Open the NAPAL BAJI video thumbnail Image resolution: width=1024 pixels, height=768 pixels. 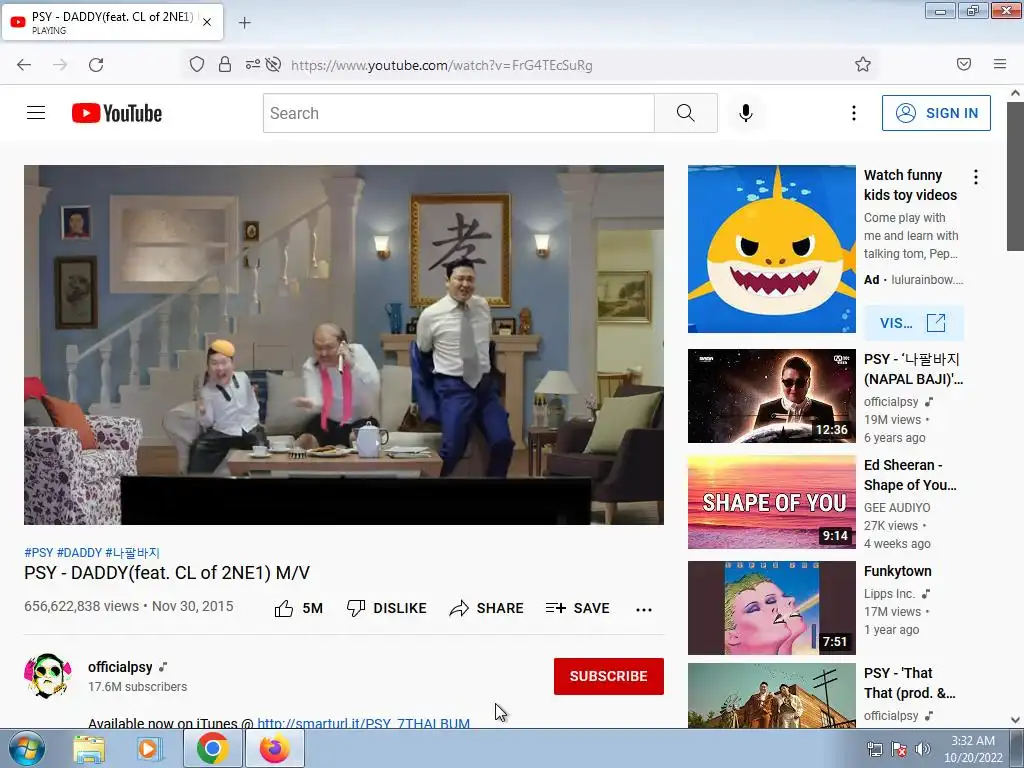click(x=771, y=396)
